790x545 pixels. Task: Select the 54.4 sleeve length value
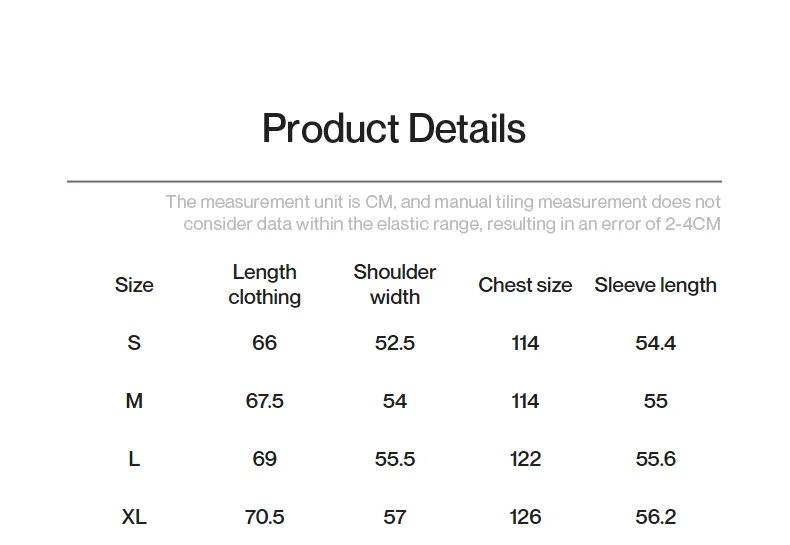pos(655,343)
